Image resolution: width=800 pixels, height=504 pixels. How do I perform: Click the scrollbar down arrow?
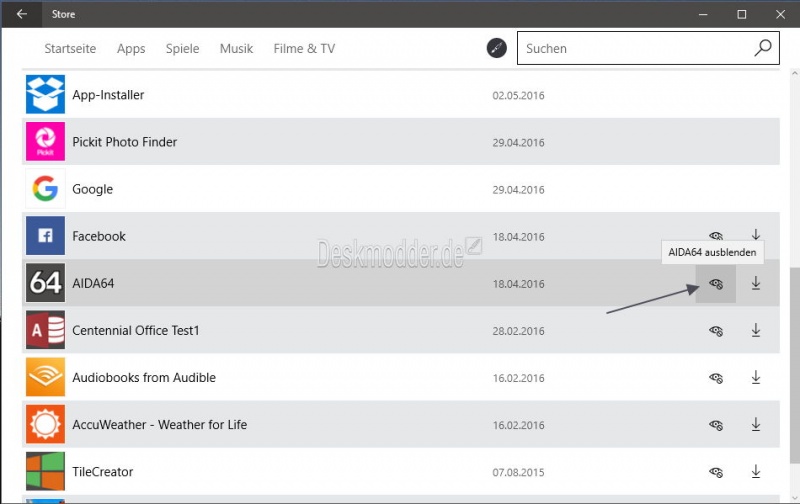[x=794, y=498]
